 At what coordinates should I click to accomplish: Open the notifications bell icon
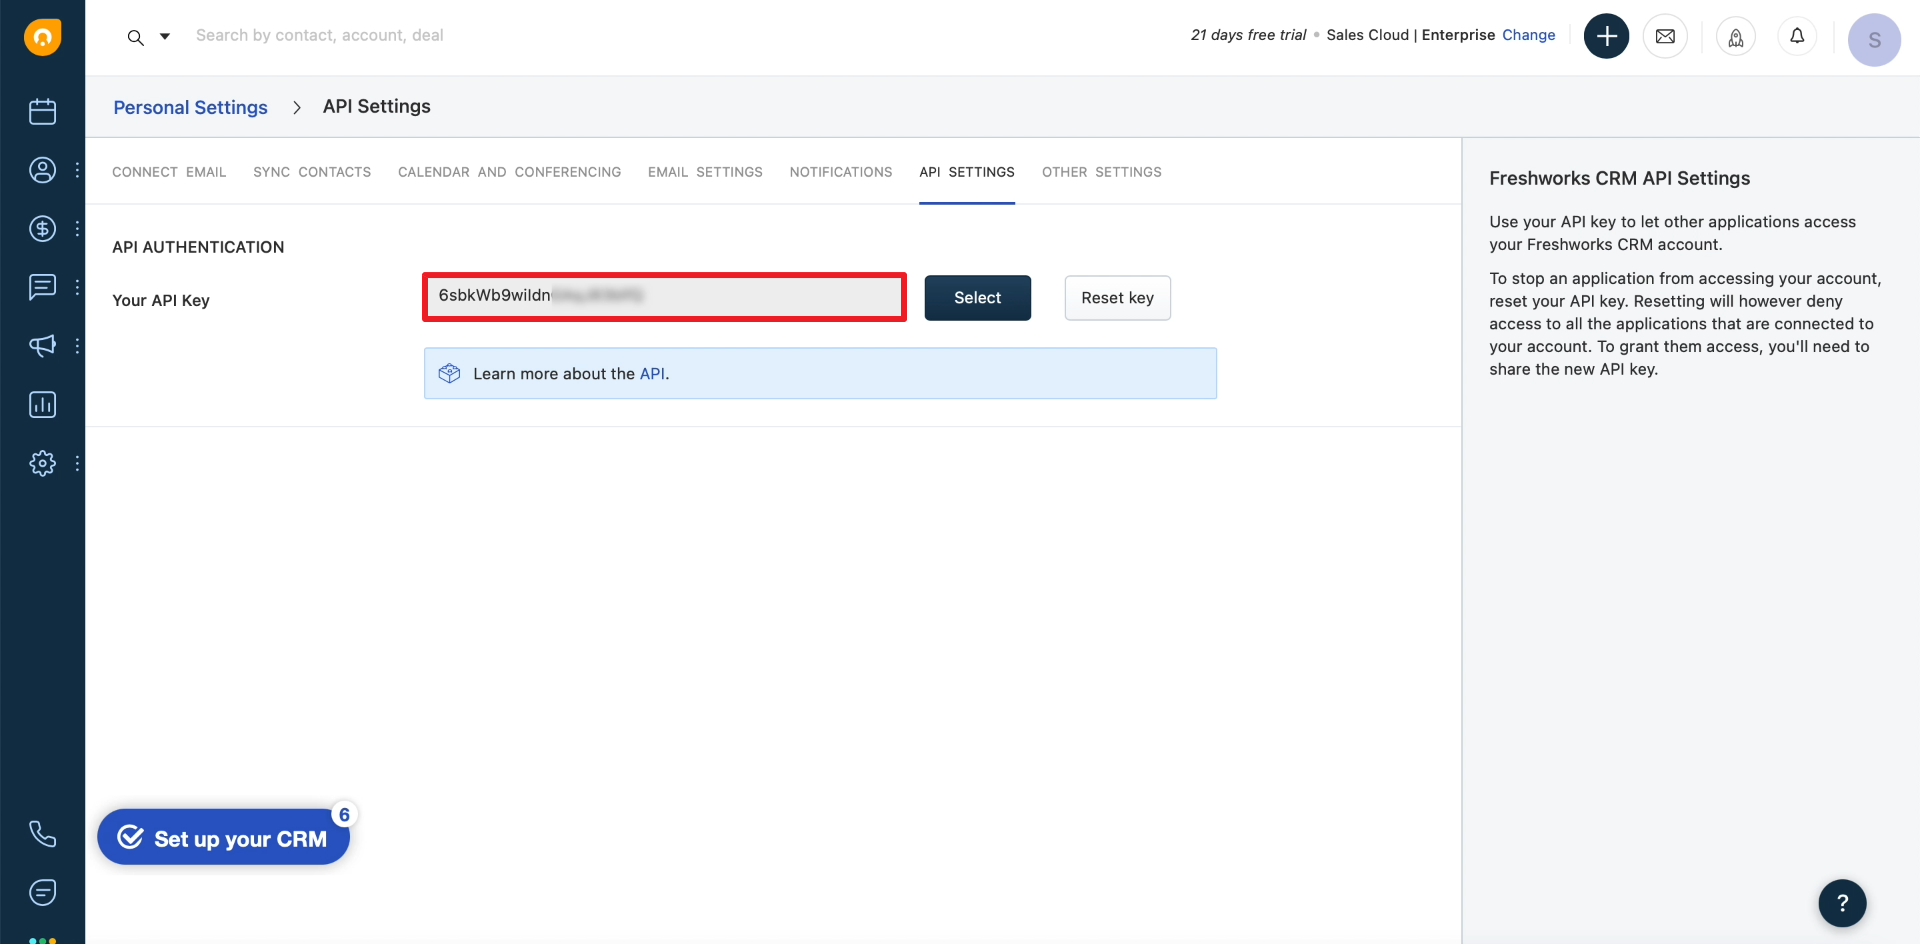(1797, 36)
